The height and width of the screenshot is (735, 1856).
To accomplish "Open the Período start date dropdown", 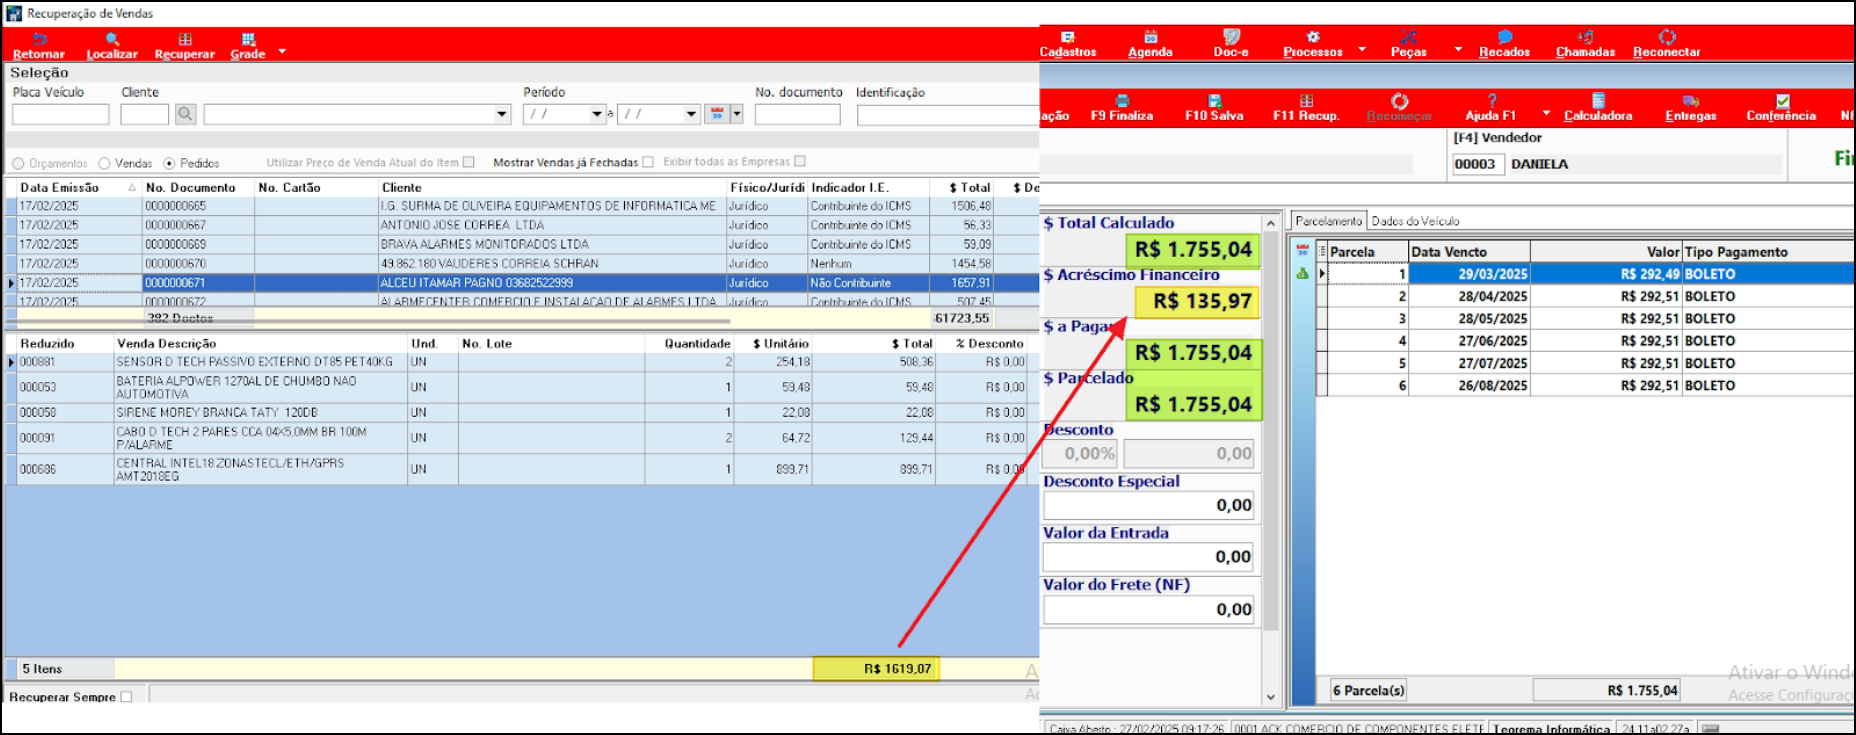I will (597, 114).
